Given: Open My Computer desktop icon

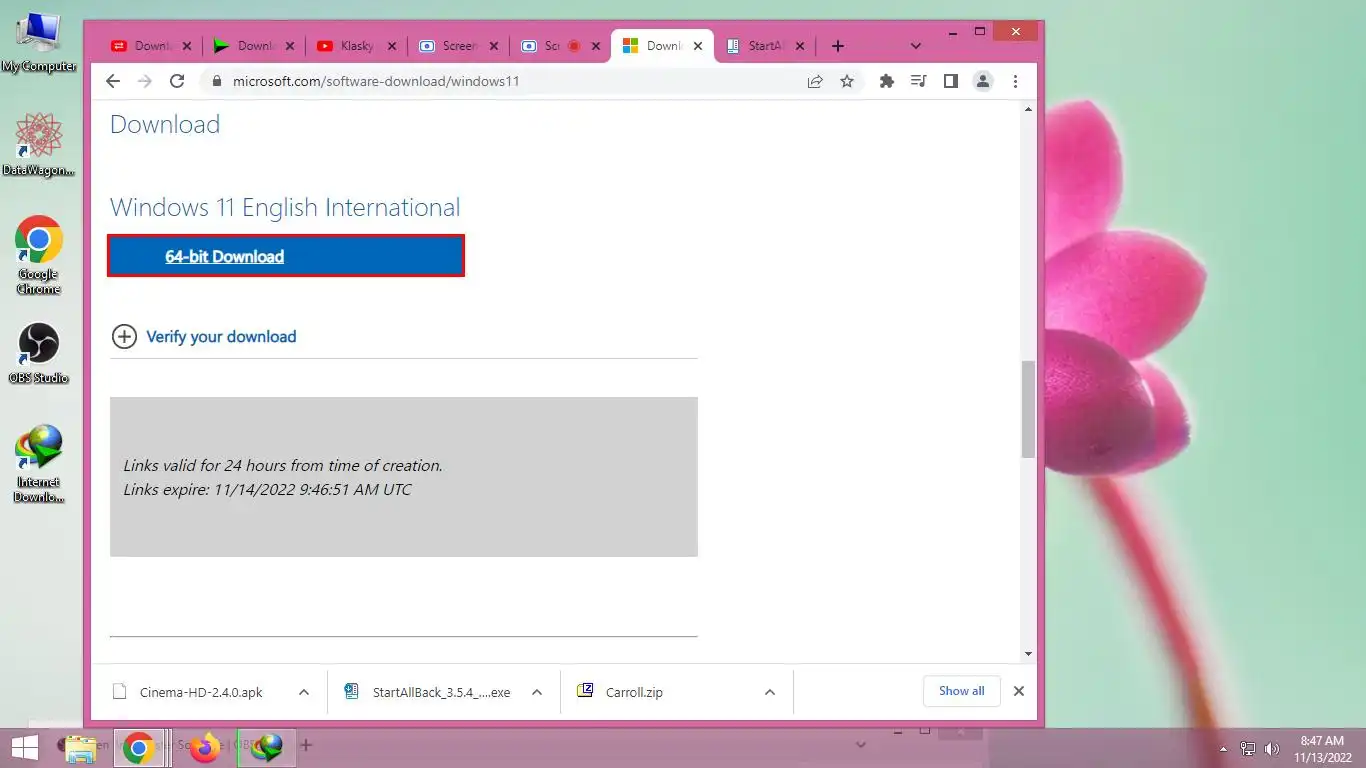Looking at the screenshot, I should point(38,43).
